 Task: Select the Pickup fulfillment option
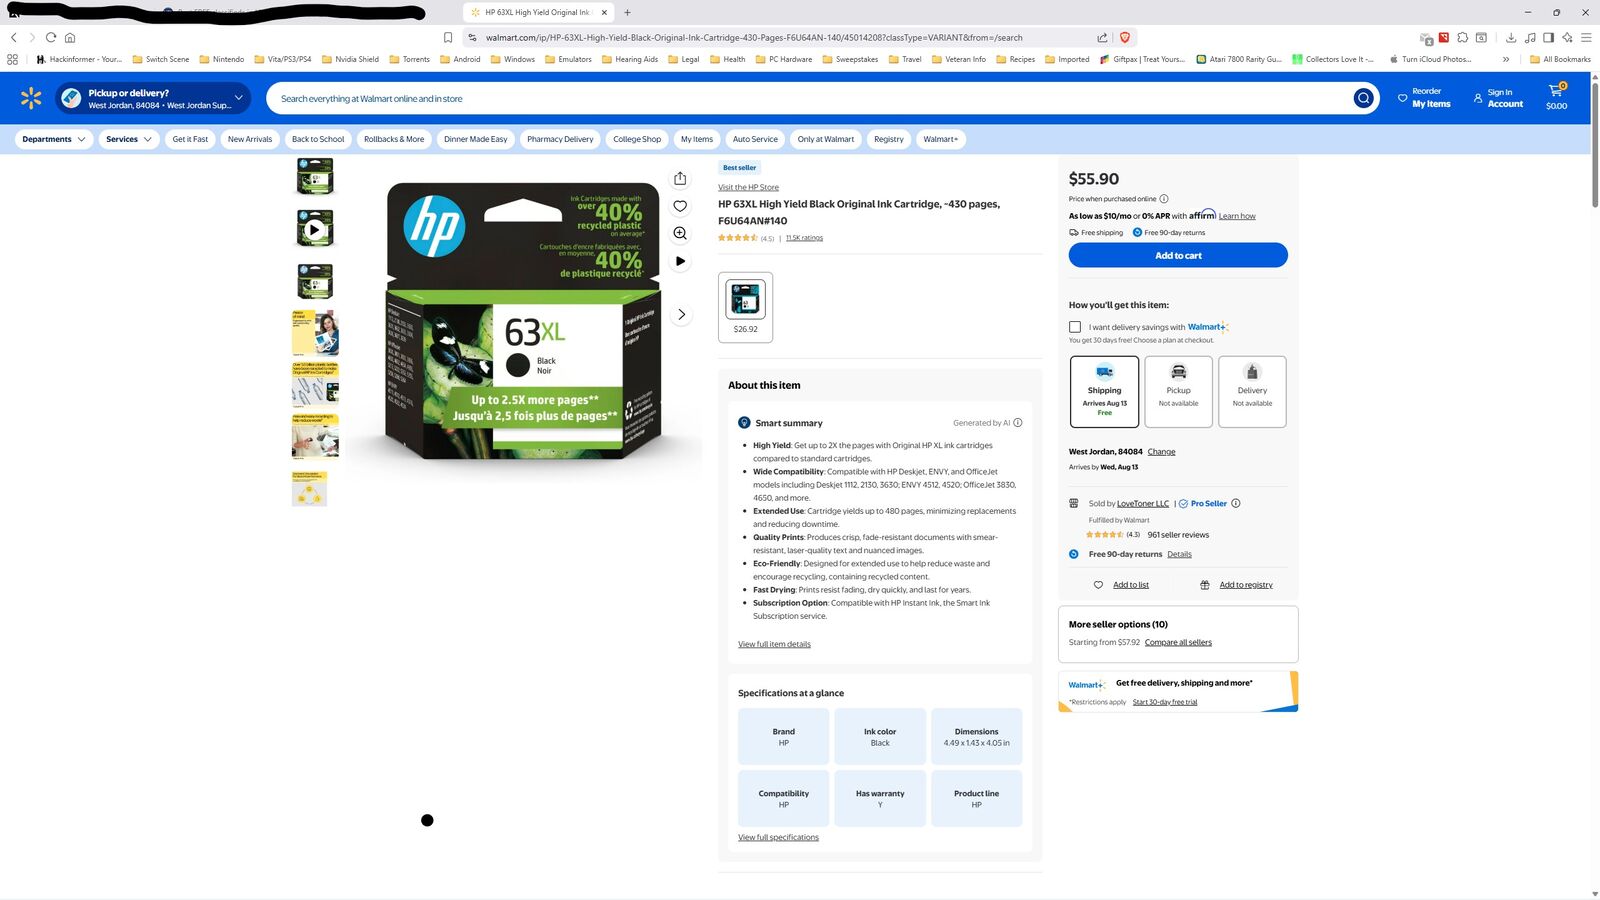point(1178,392)
